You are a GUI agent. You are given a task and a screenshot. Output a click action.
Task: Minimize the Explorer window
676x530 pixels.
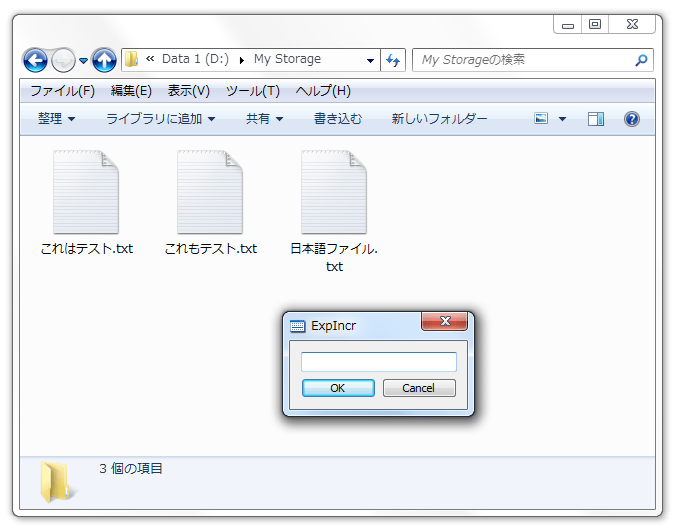[x=568, y=25]
